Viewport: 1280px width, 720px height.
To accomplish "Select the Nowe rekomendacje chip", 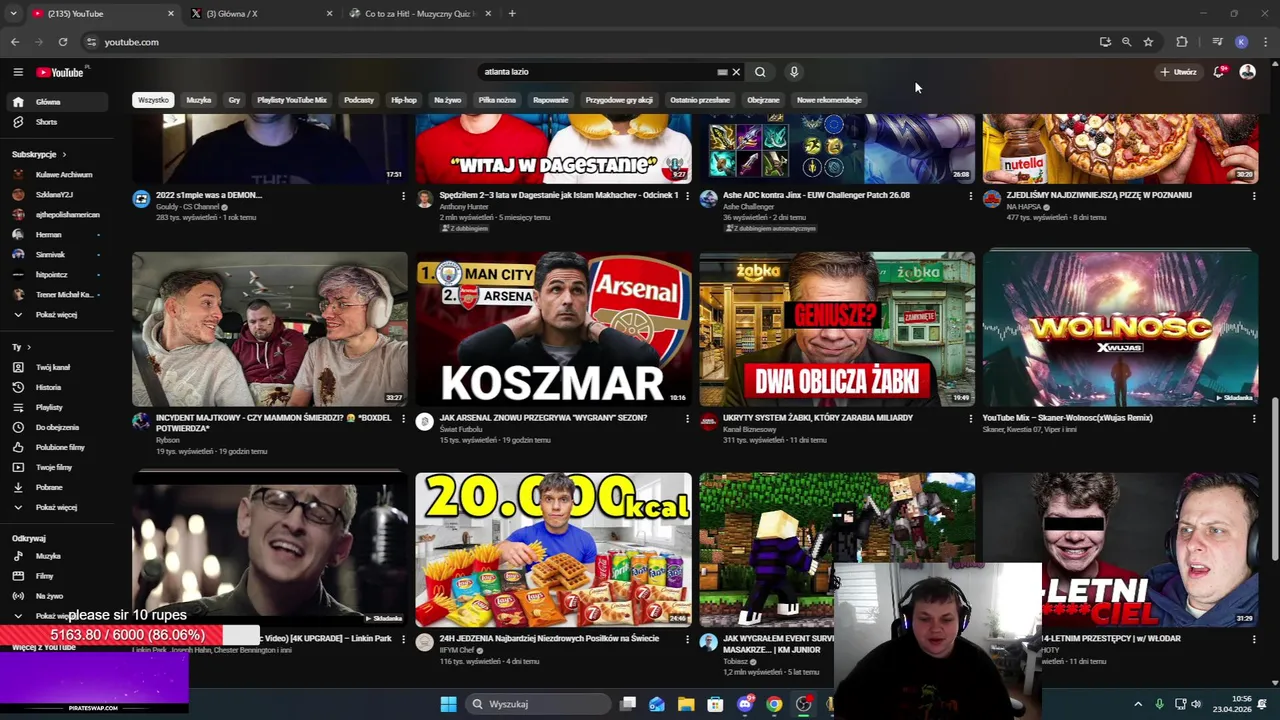I will (829, 100).
